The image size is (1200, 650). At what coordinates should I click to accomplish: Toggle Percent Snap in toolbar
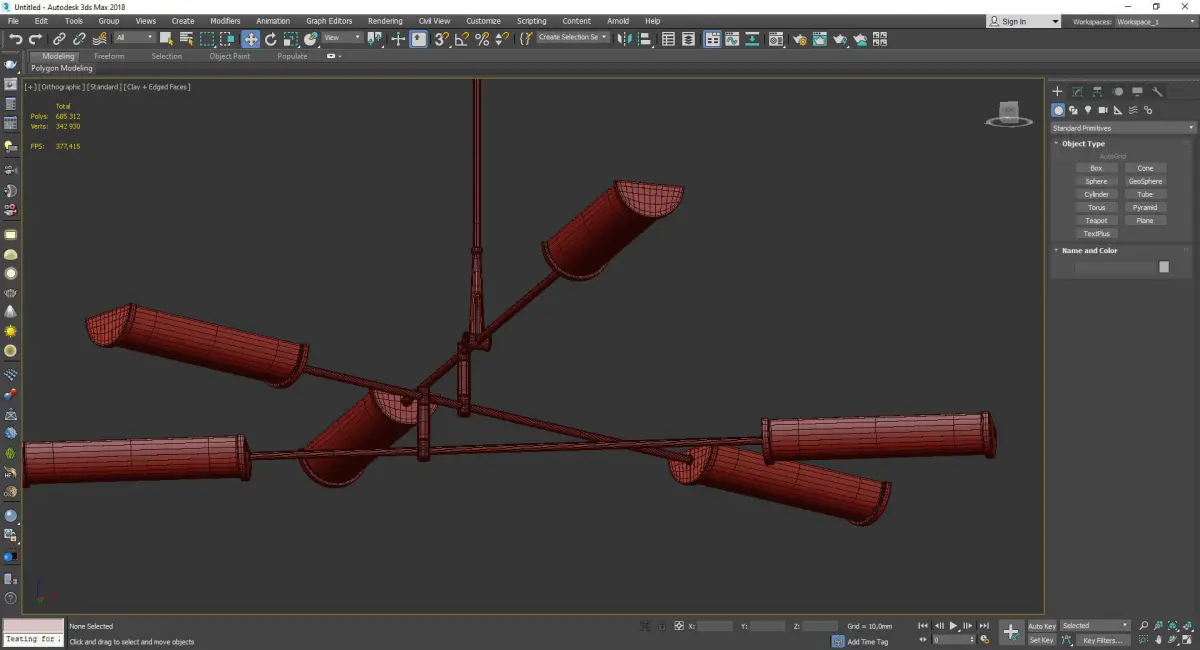[482, 39]
